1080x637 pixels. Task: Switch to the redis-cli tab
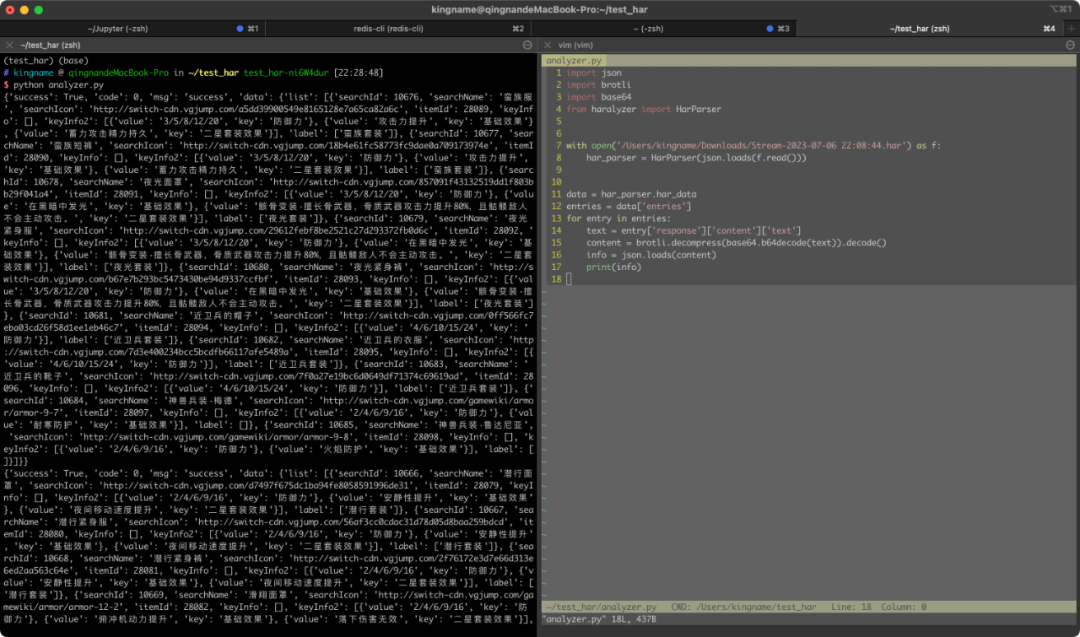[x=398, y=29]
